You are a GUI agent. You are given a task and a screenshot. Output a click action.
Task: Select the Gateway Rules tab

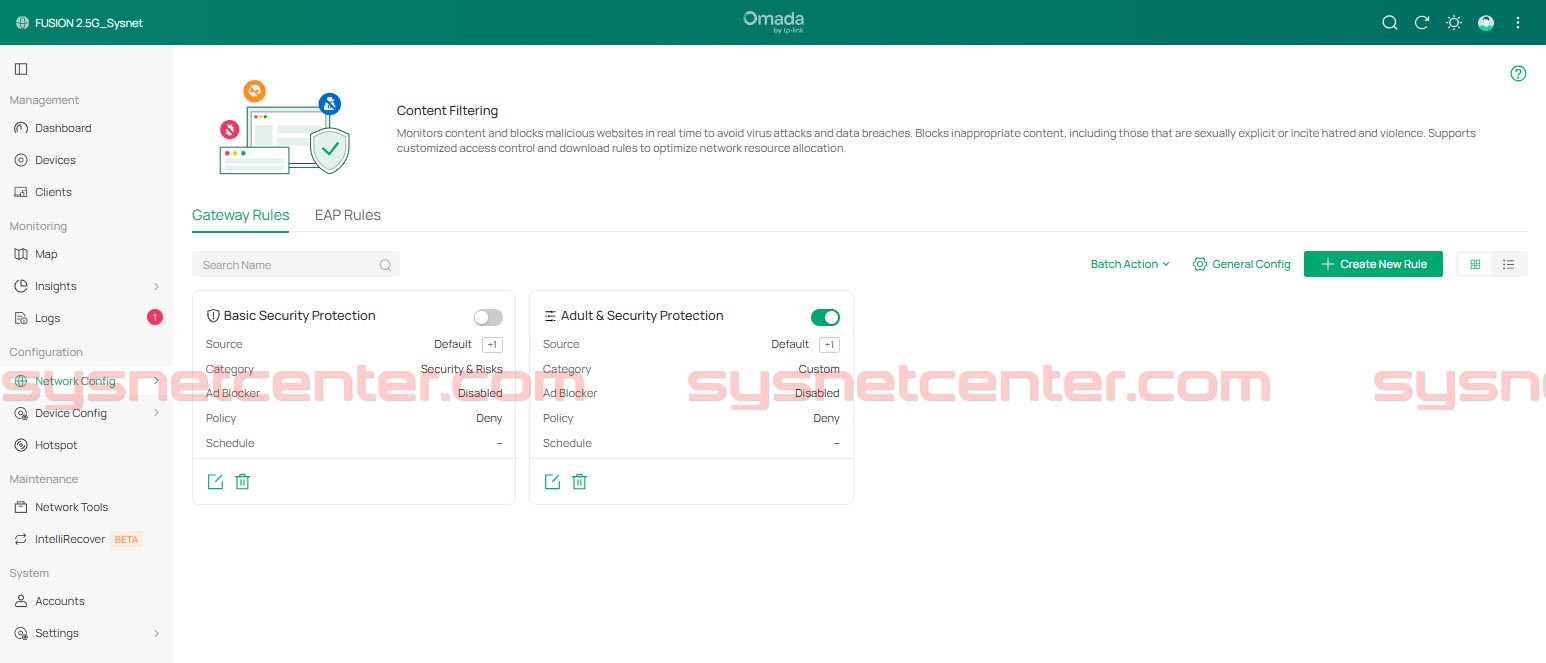[x=240, y=215]
